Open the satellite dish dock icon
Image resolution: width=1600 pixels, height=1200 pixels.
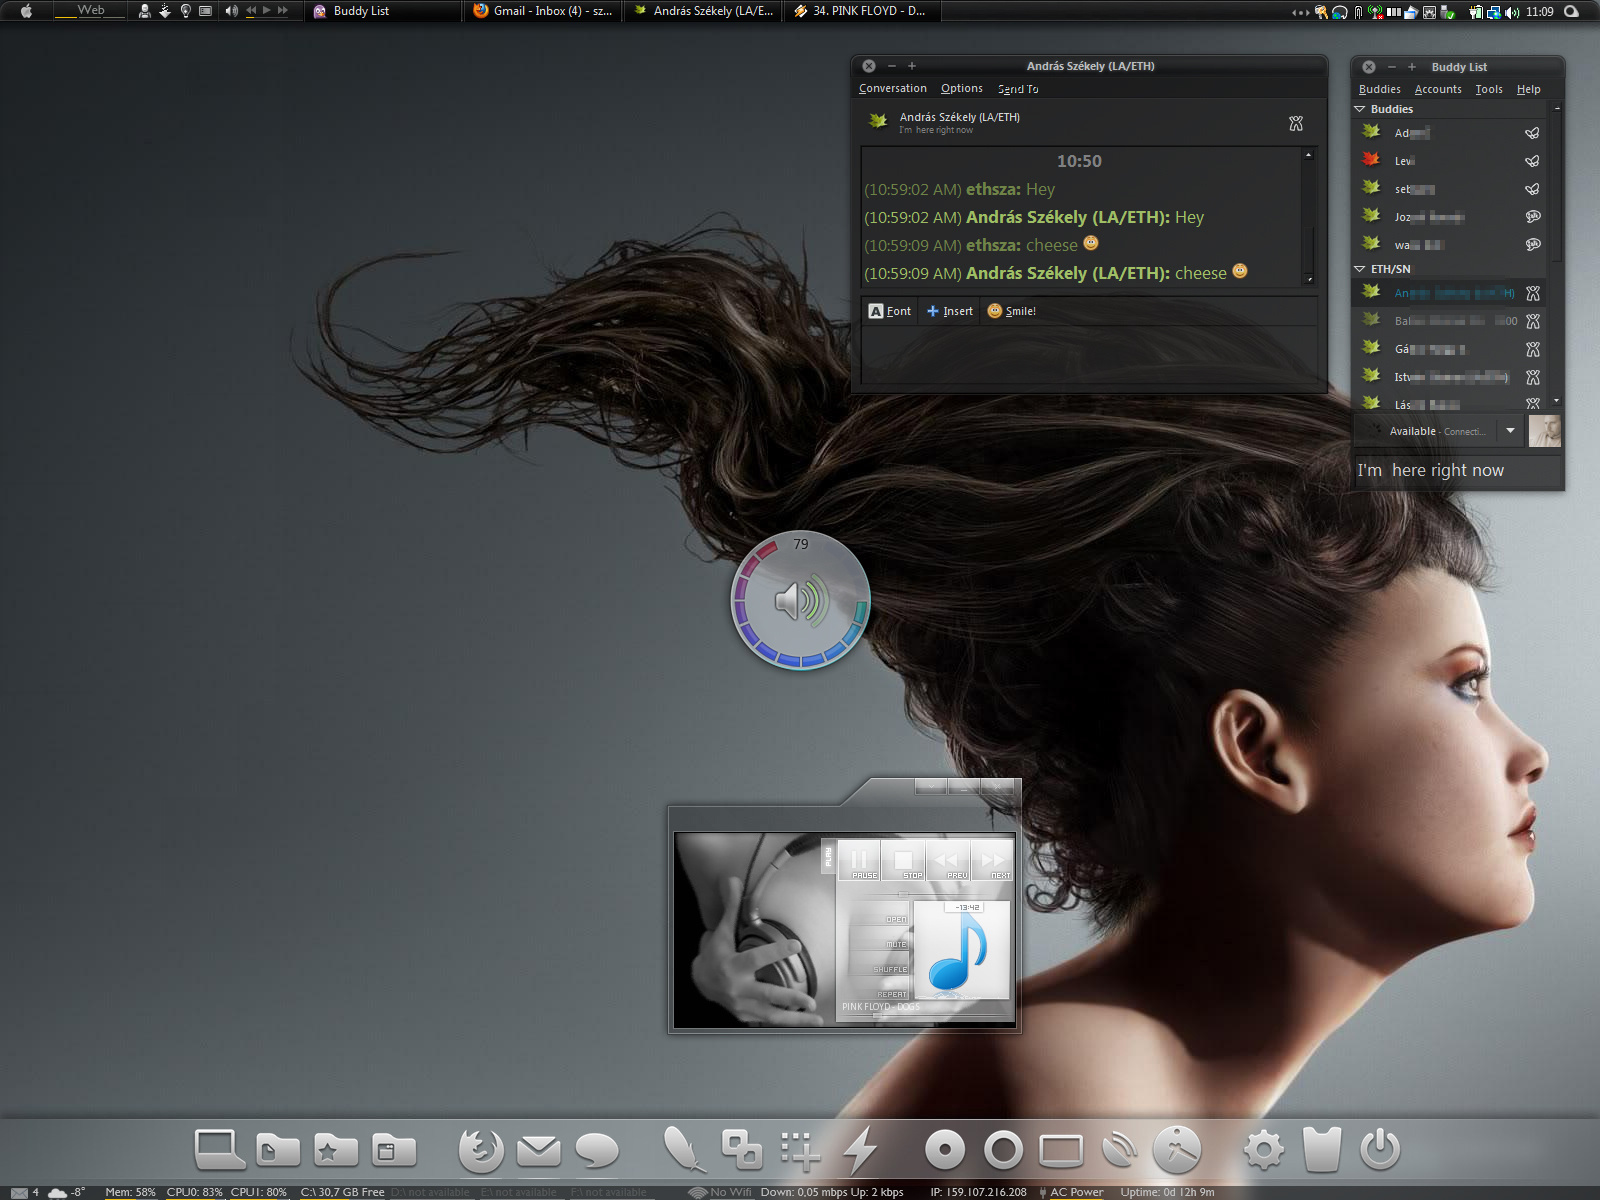point(1120,1150)
